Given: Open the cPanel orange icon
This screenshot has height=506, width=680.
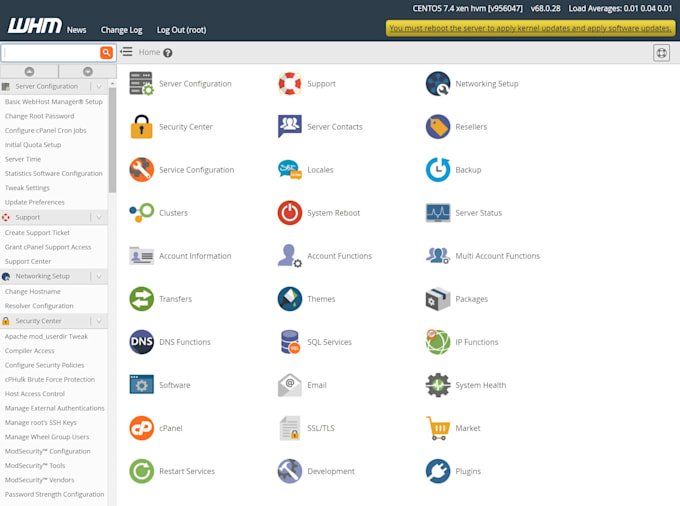Looking at the screenshot, I should coord(141,428).
